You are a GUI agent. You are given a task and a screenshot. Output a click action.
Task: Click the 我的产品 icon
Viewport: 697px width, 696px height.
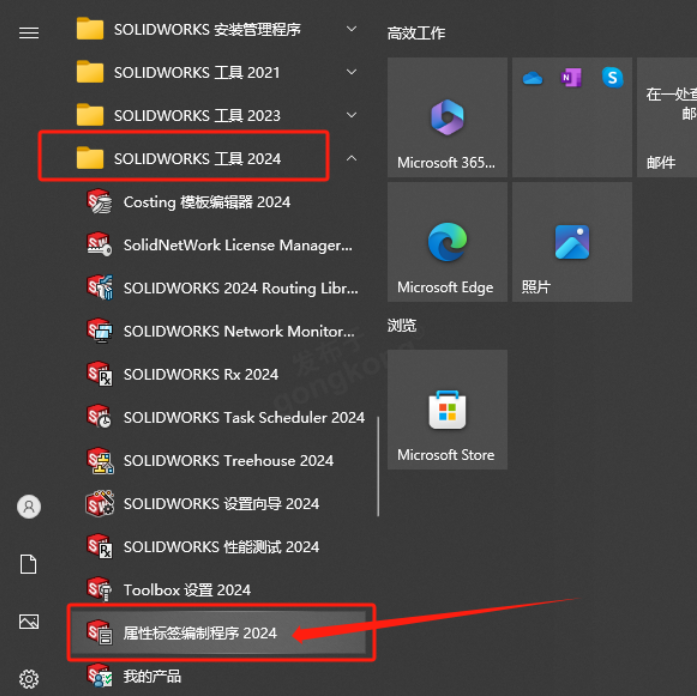pos(99,676)
